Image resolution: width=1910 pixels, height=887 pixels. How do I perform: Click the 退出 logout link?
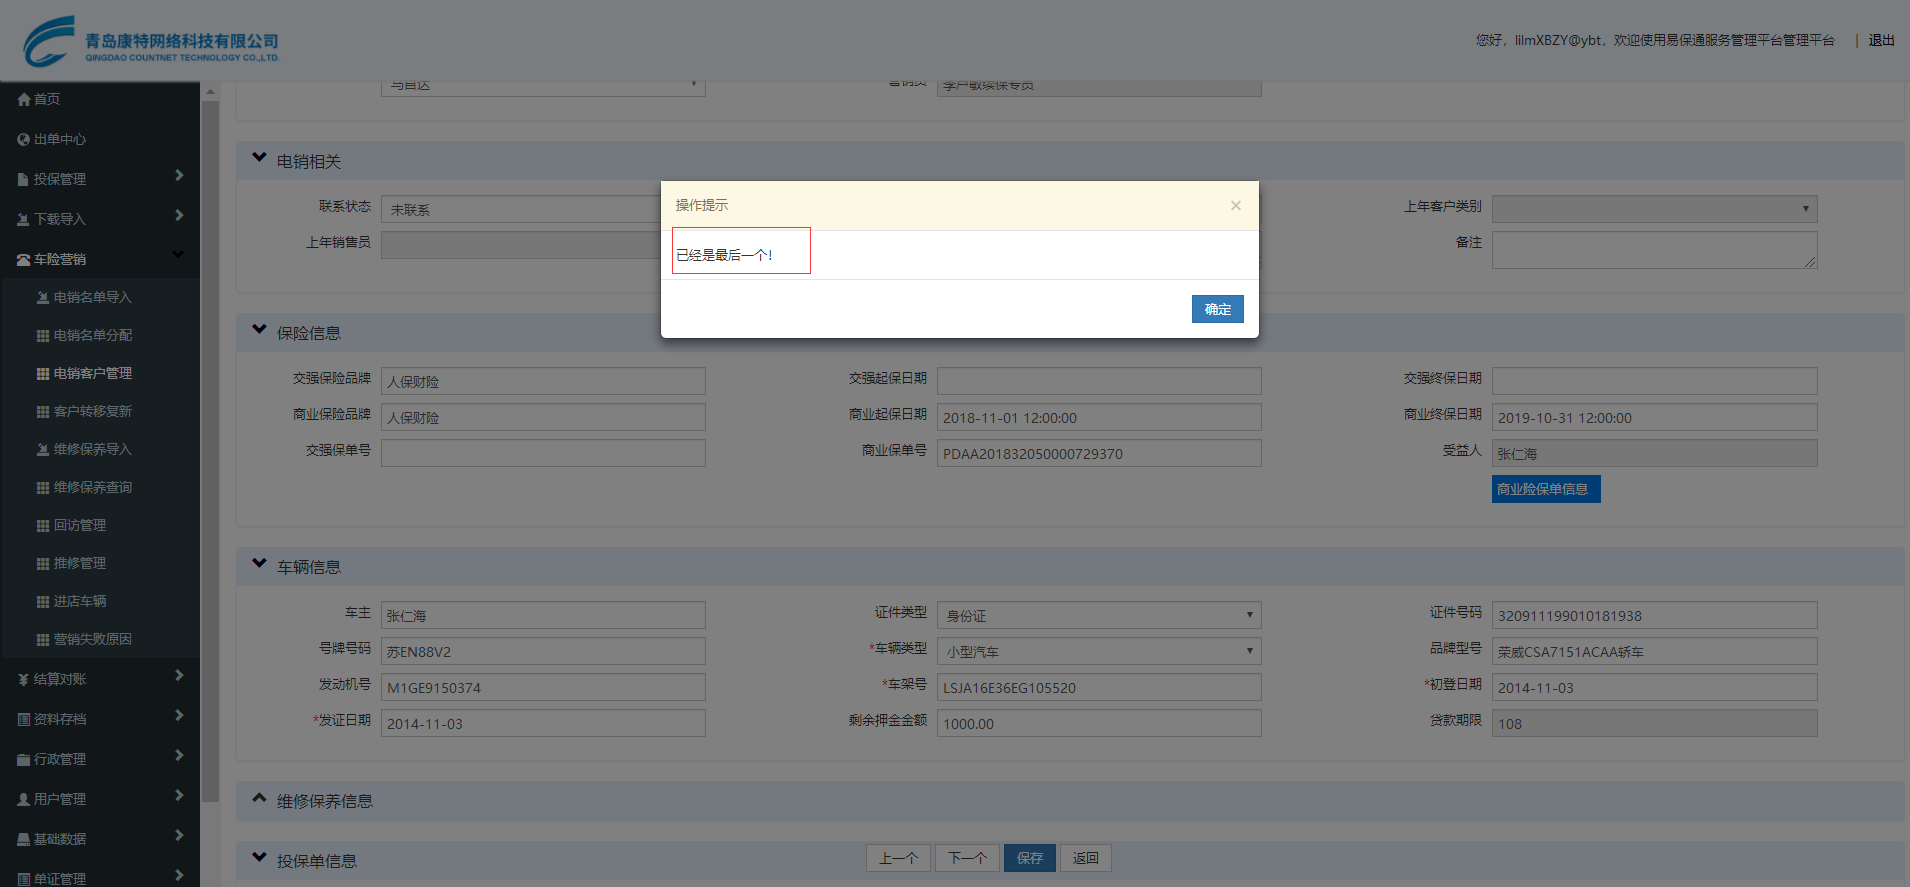[1882, 40]
